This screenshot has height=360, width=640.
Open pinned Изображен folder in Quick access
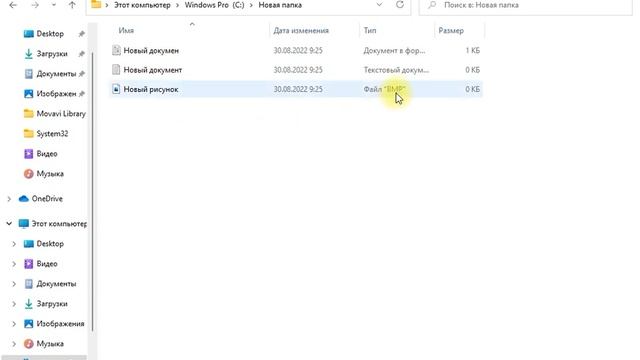[x=56, y=94]
